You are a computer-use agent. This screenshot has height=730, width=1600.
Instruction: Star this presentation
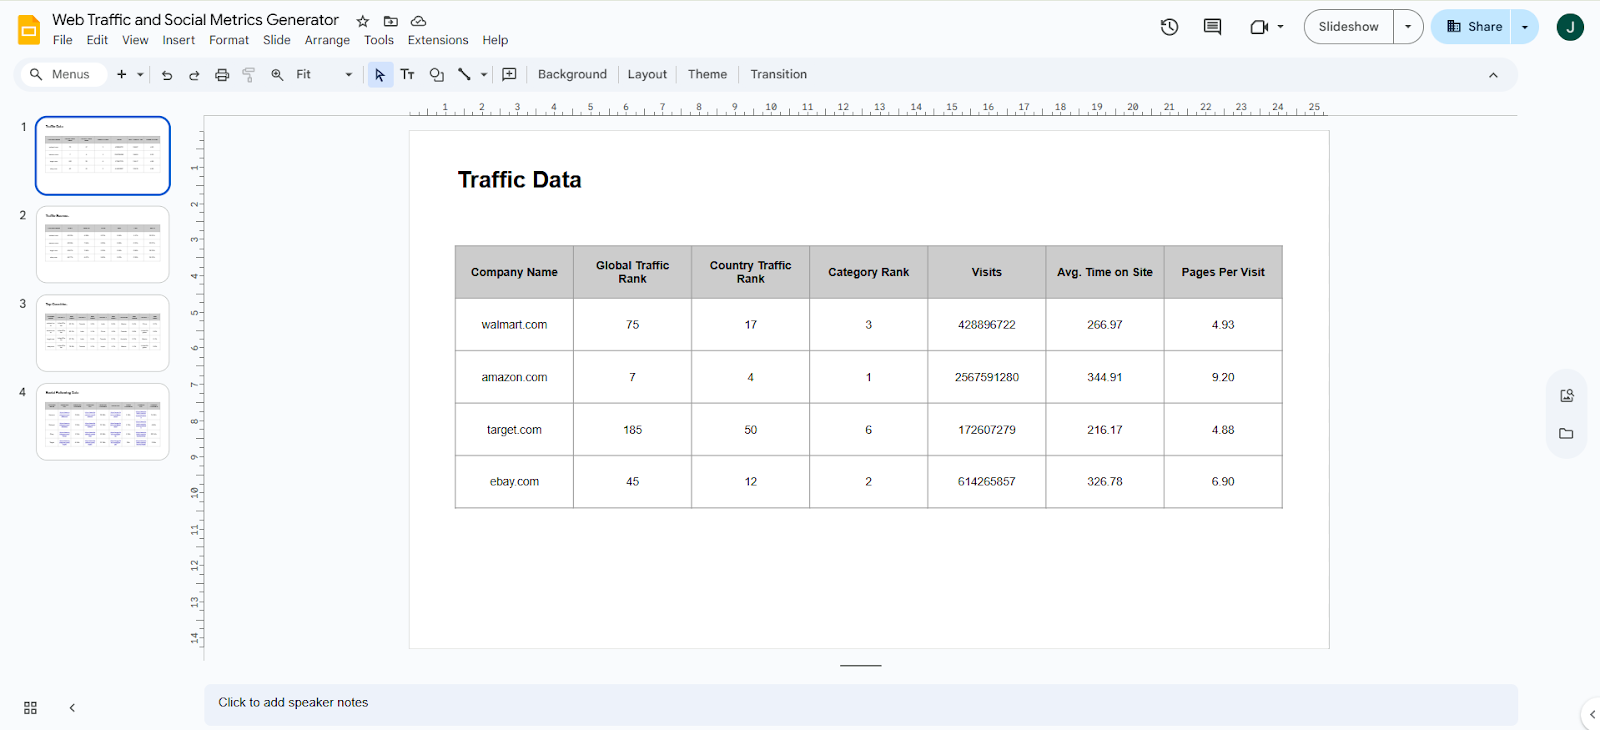363,21
